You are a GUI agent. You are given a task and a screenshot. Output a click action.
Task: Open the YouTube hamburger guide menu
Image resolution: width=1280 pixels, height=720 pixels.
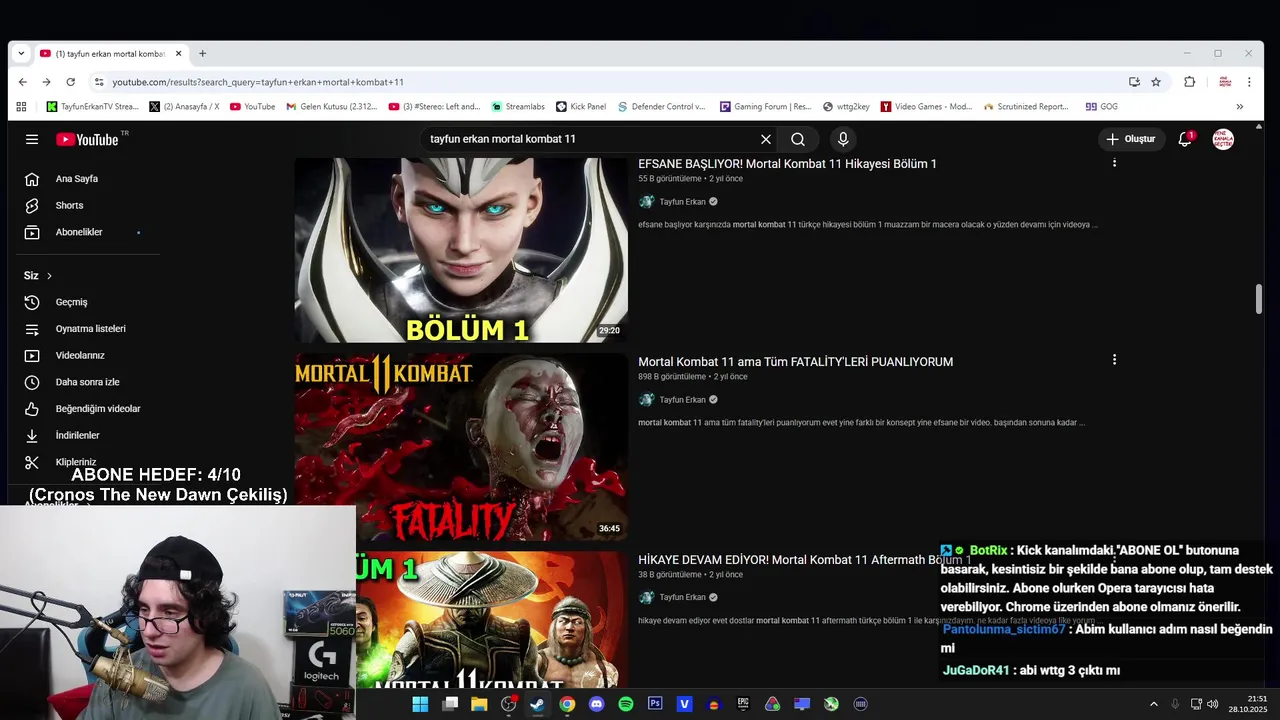coord(32,139)
